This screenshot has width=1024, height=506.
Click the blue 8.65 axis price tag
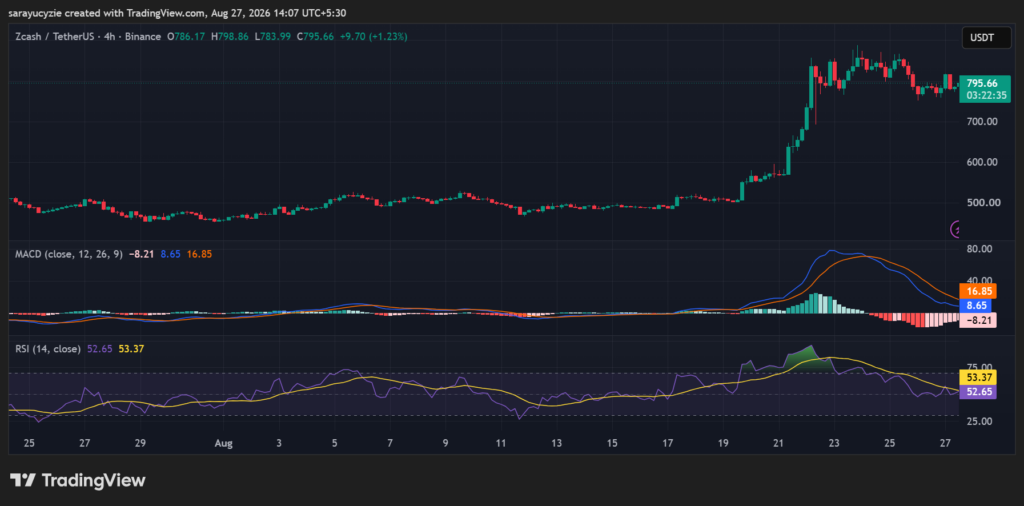point(976,305)
